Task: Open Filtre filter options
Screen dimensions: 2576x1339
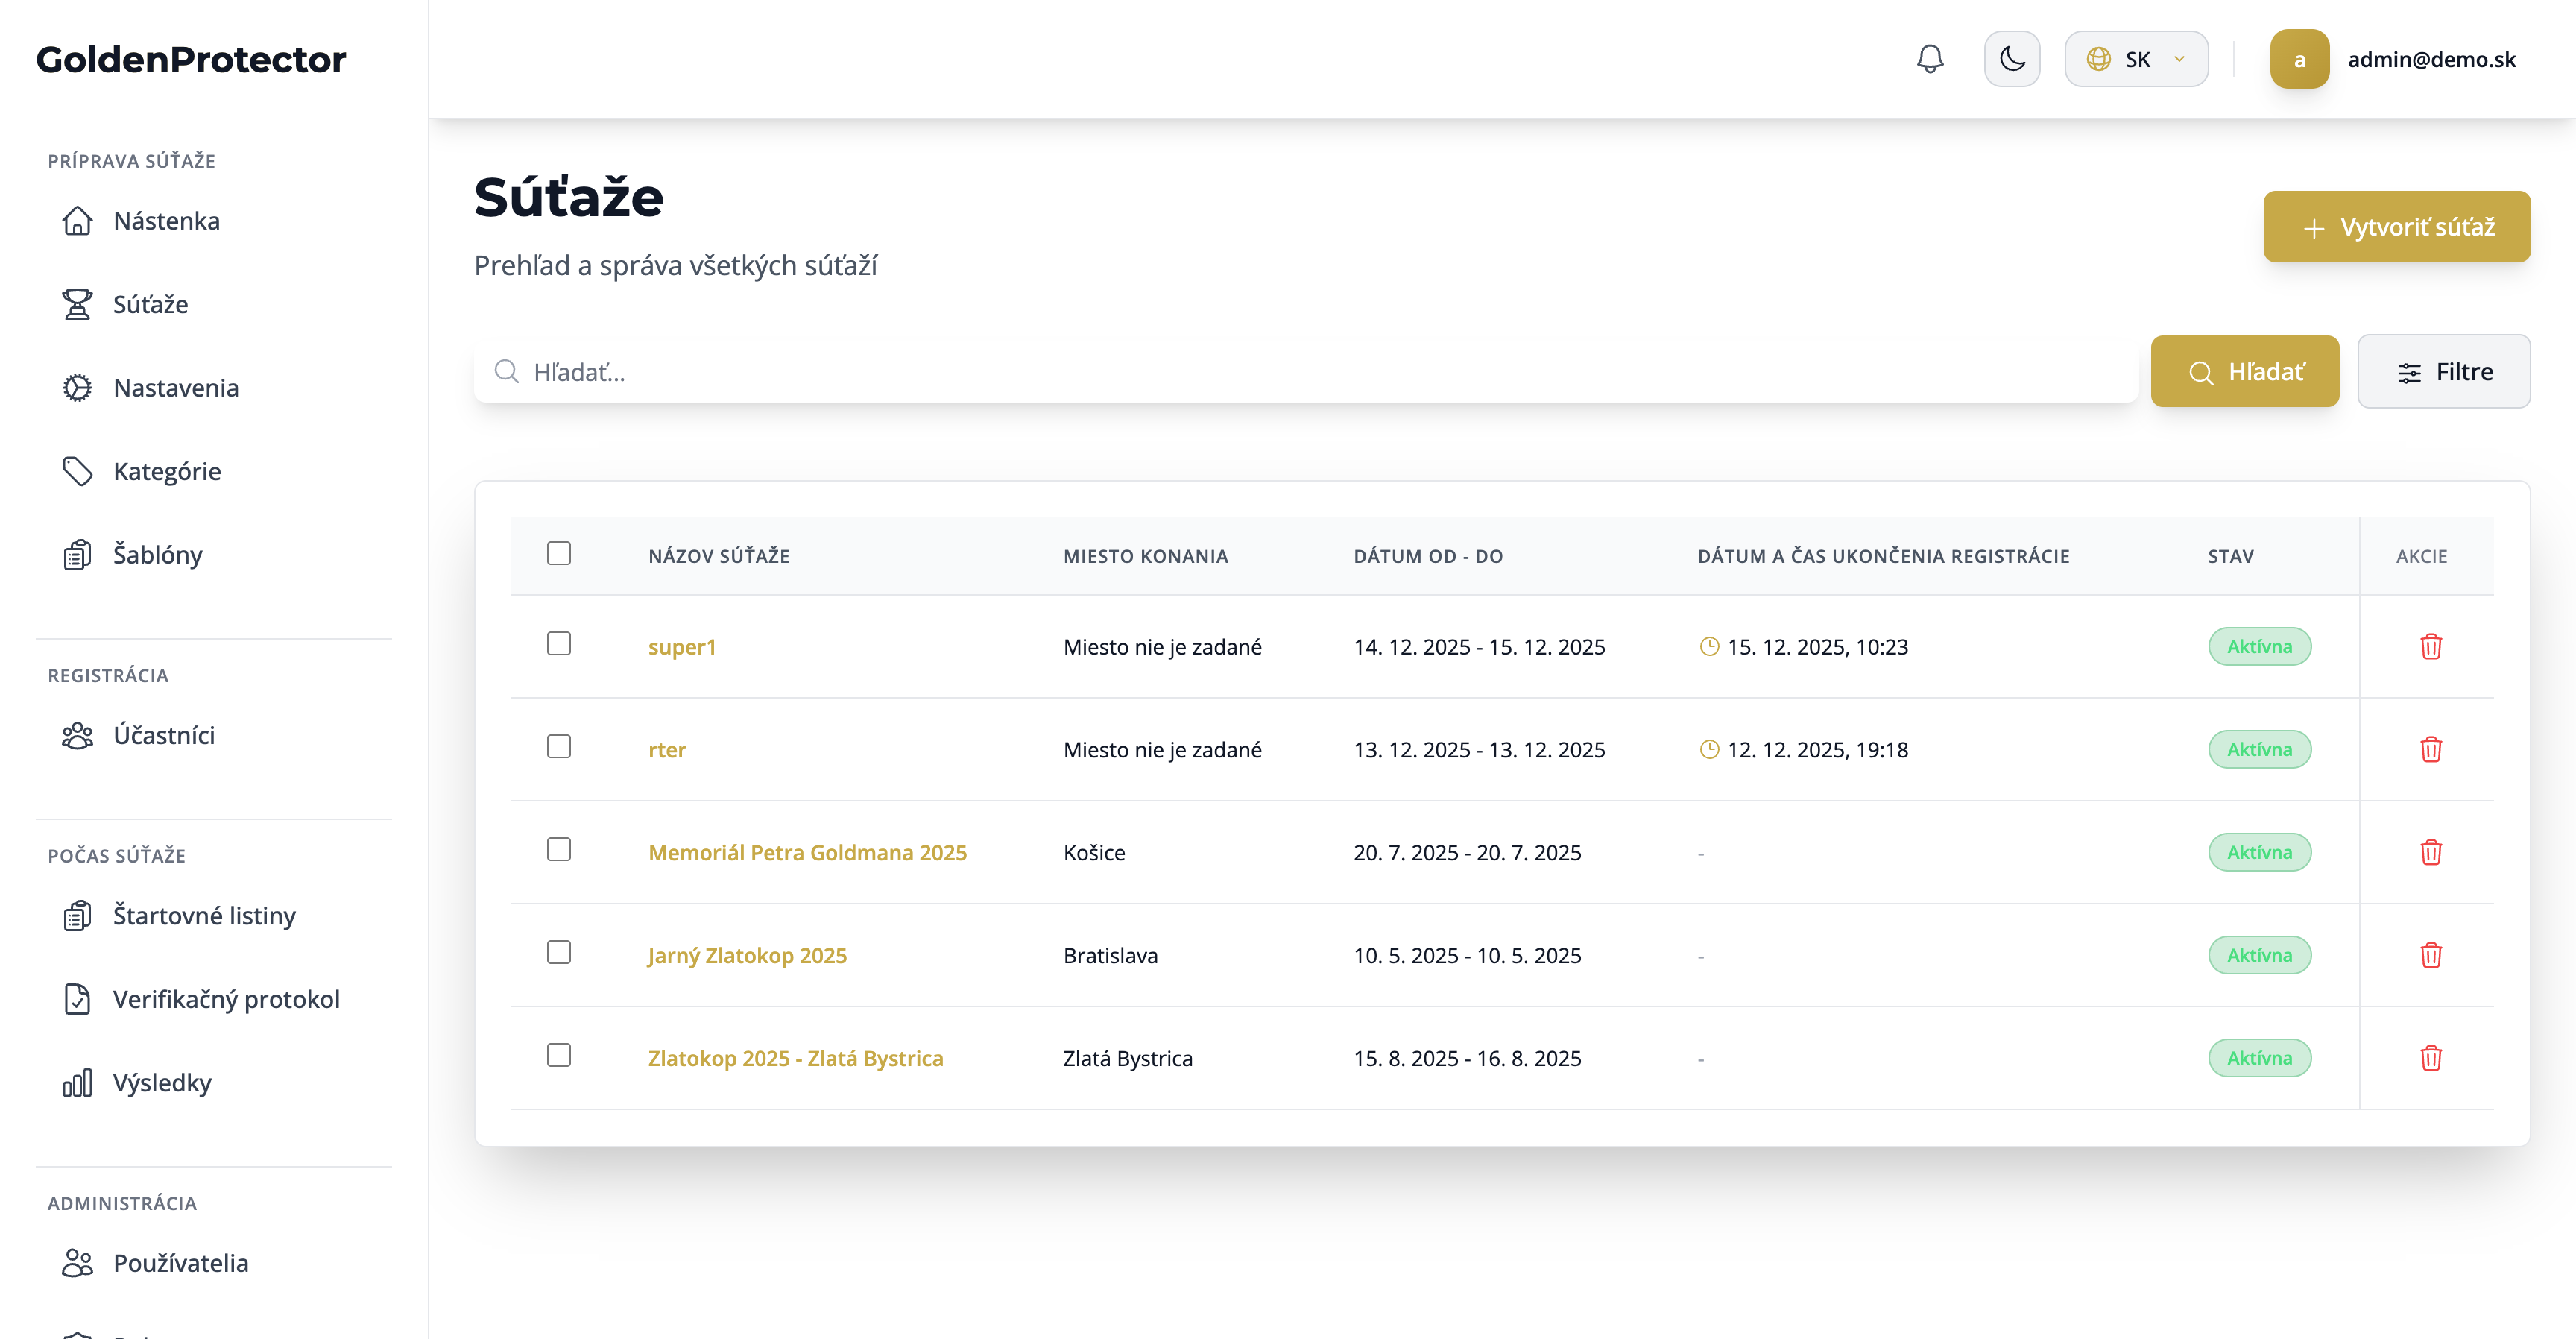Action: click(2443, 372)
